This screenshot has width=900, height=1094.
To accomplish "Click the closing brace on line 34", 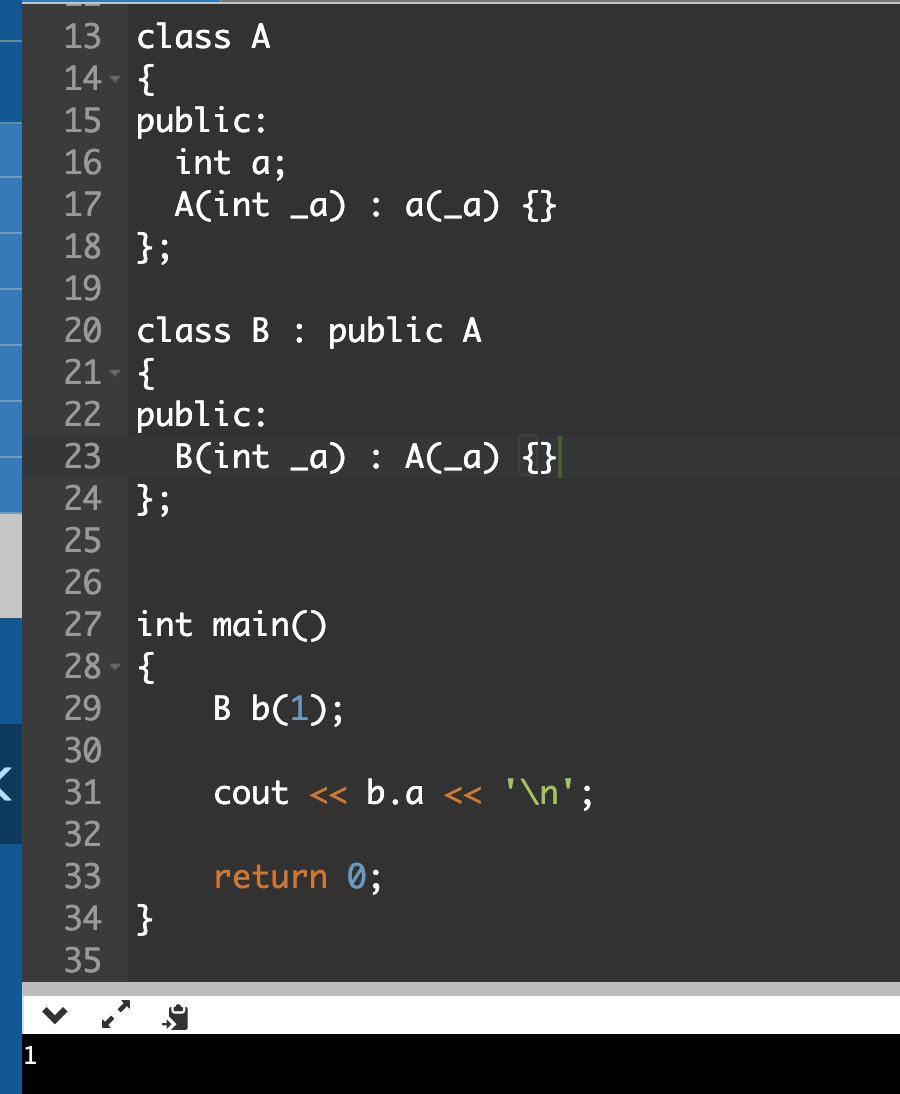I will click(x=144, y=919).
